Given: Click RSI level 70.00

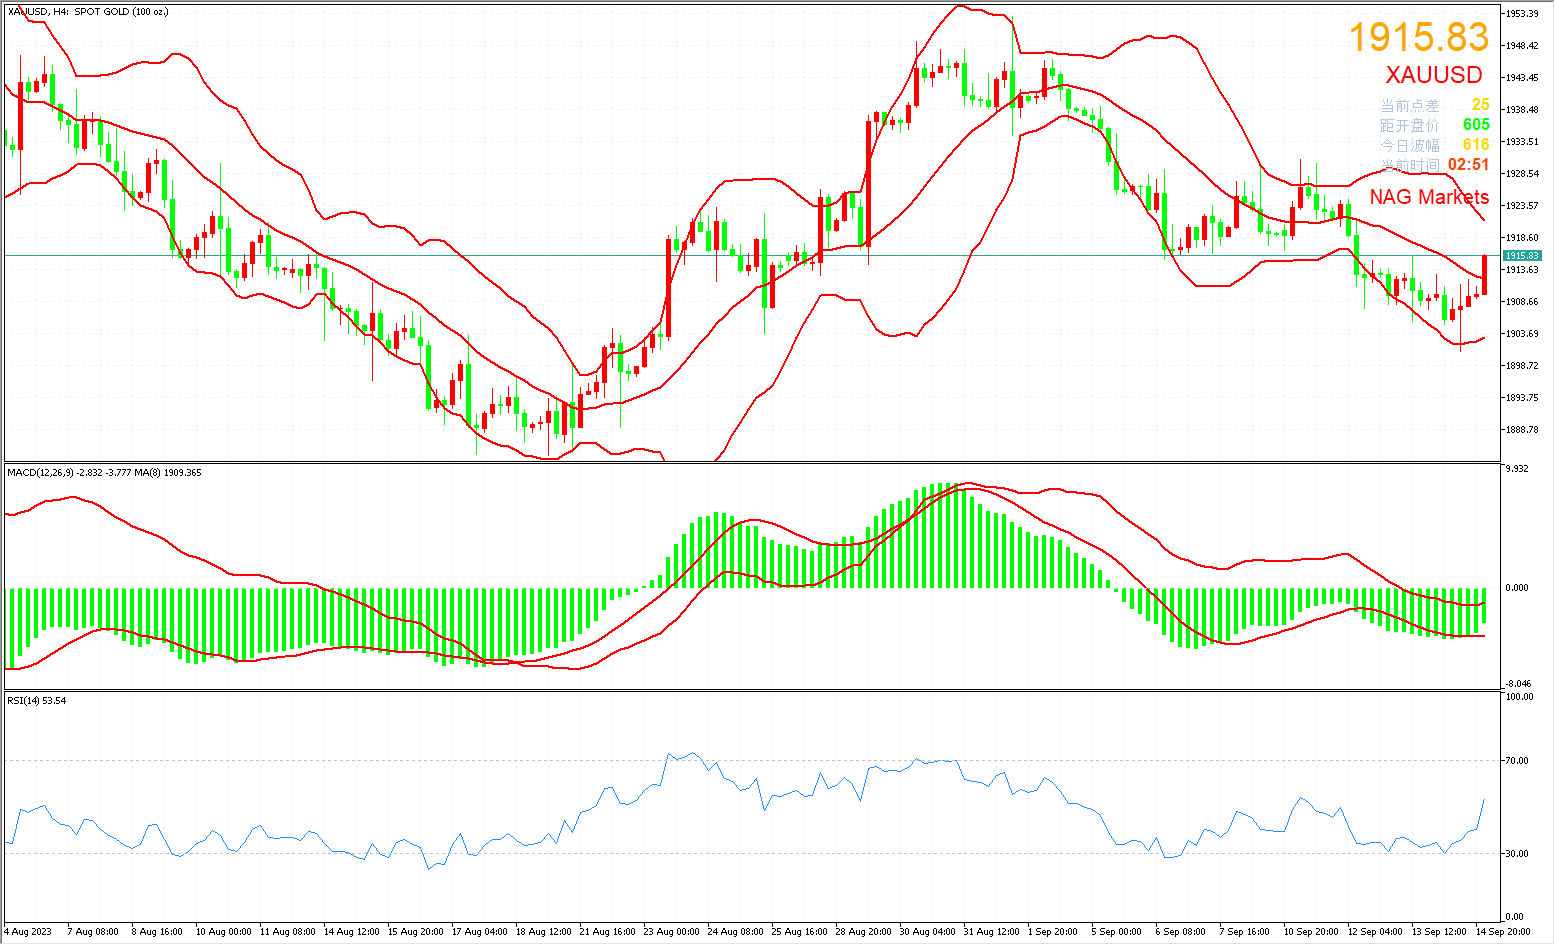Looking at the screenshot, I should [x=1517, y=761].
